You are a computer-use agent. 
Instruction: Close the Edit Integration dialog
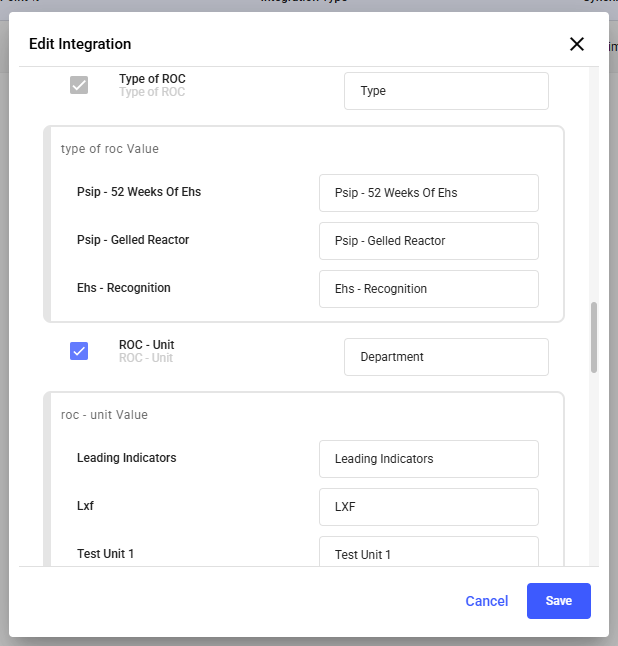coord(577,44)
